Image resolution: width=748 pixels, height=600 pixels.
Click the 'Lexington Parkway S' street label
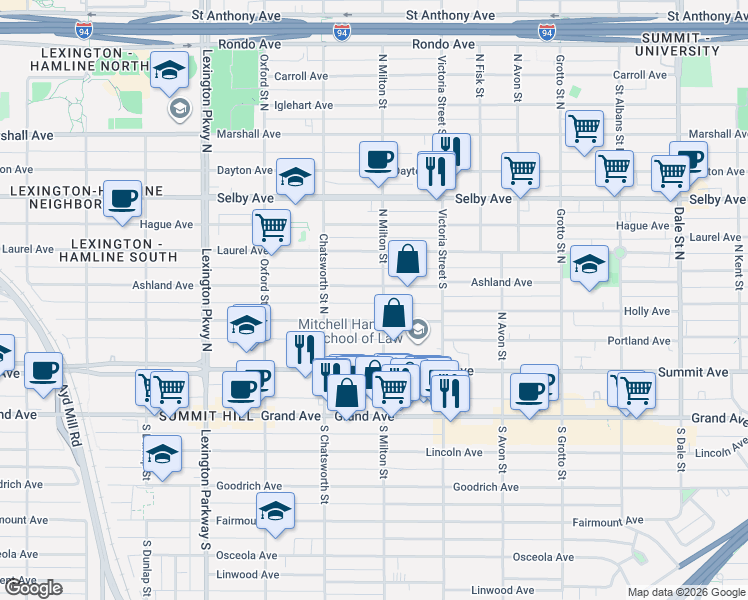click(206, 489)
